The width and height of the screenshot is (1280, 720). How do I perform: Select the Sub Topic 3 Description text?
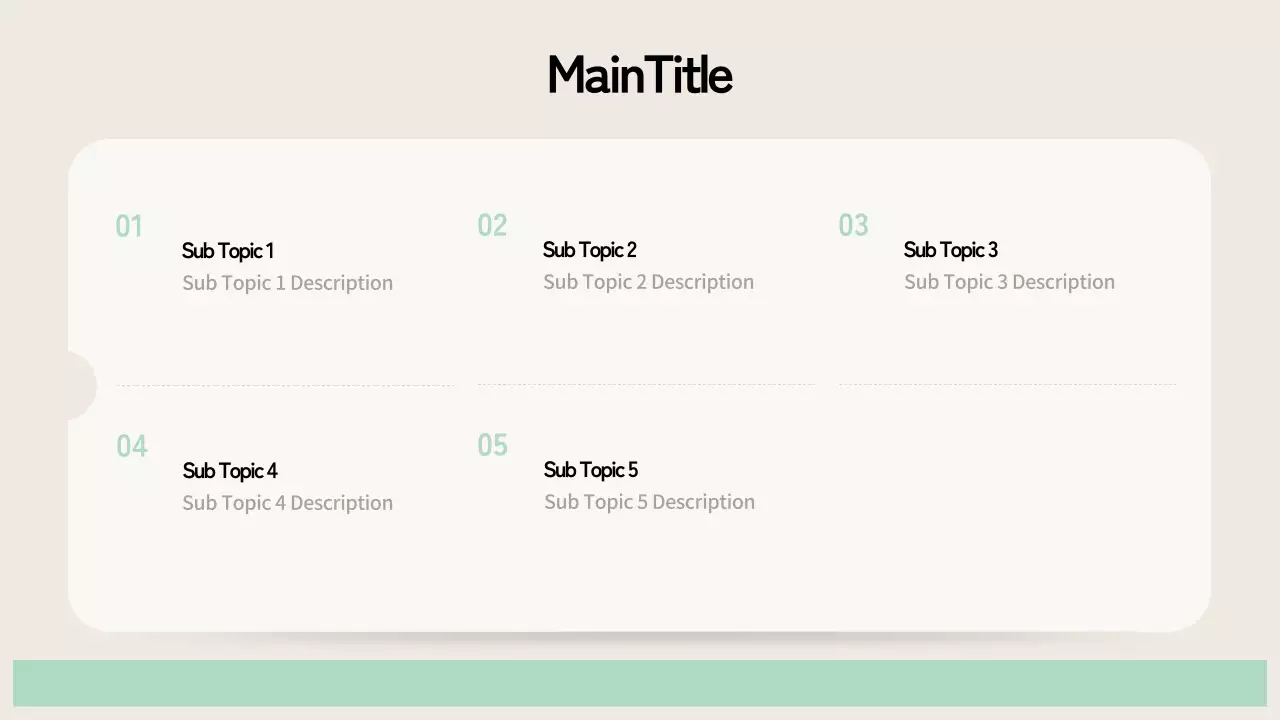click(x=1009, y=282)
